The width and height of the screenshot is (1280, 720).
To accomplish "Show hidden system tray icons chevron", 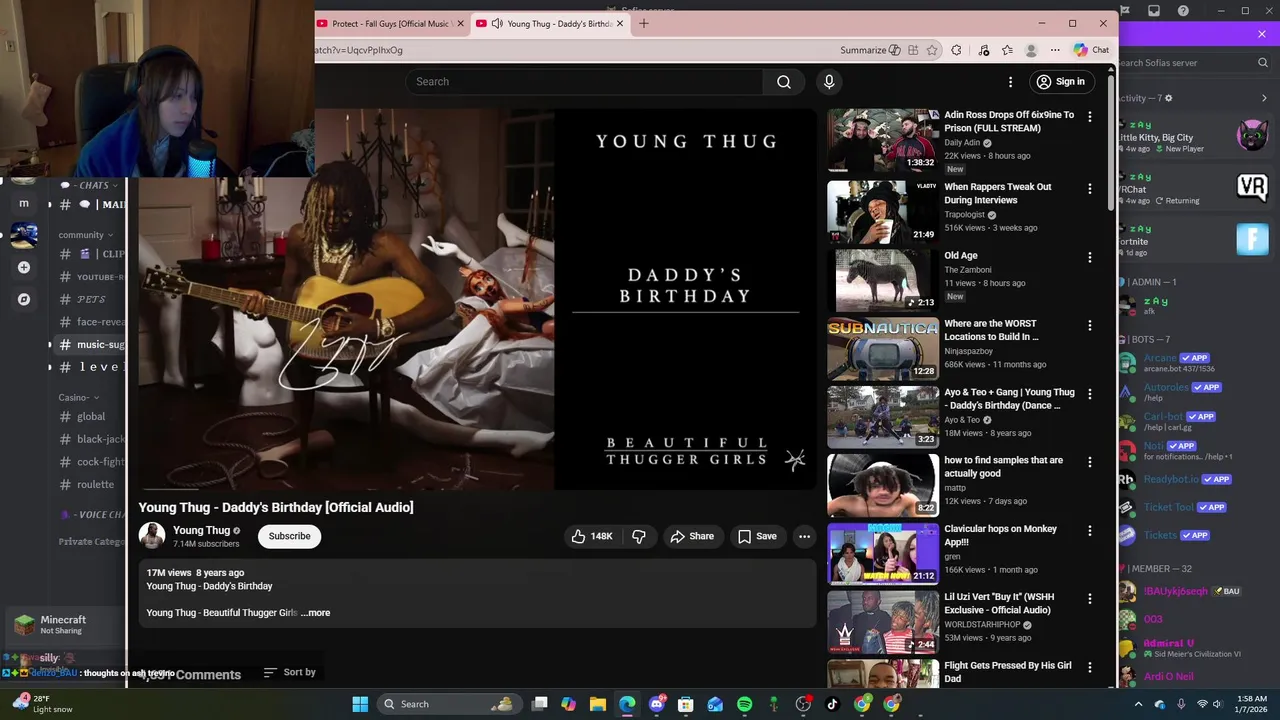I will click(x=1138, y=704).
